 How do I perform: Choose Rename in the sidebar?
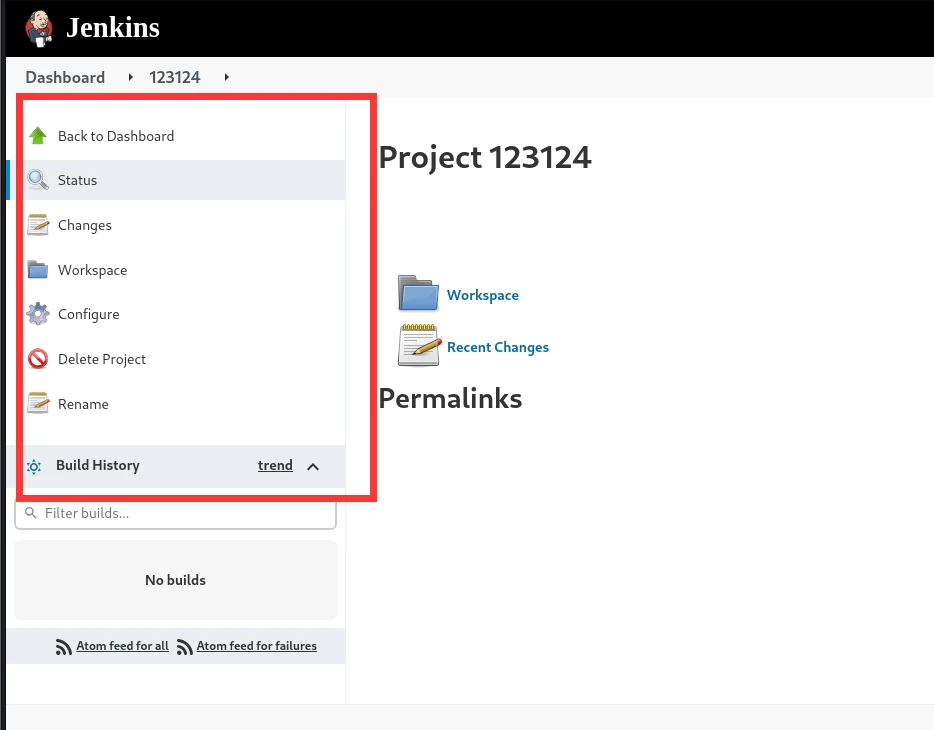[83, 404]
